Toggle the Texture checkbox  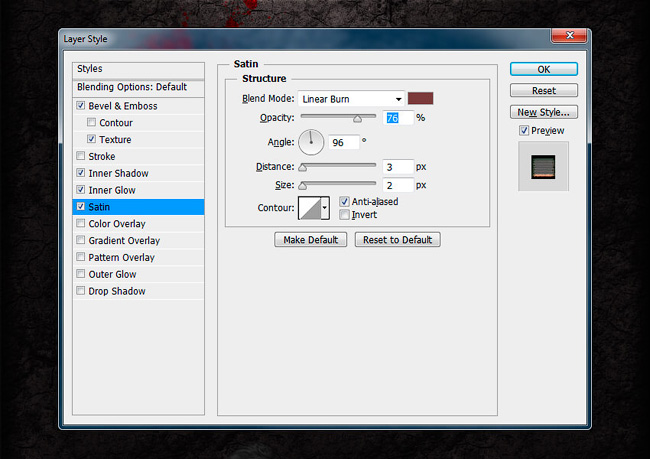coord(92,139)
